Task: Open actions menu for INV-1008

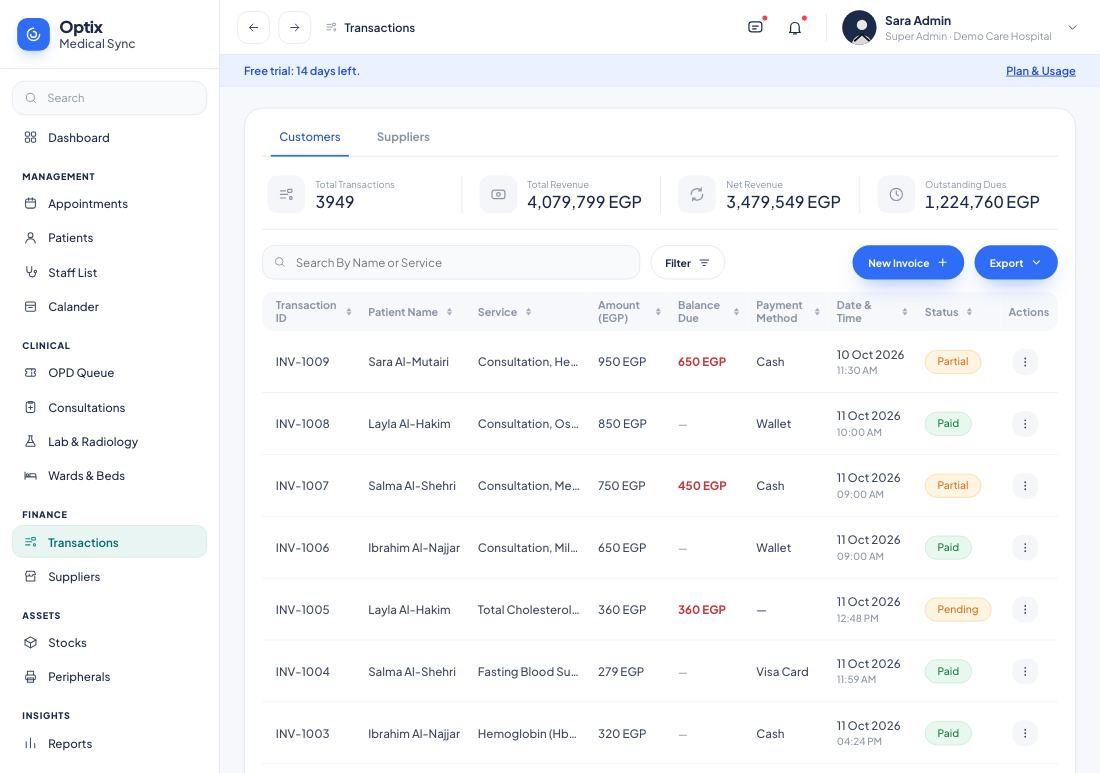Action: tap(1025, 424)
